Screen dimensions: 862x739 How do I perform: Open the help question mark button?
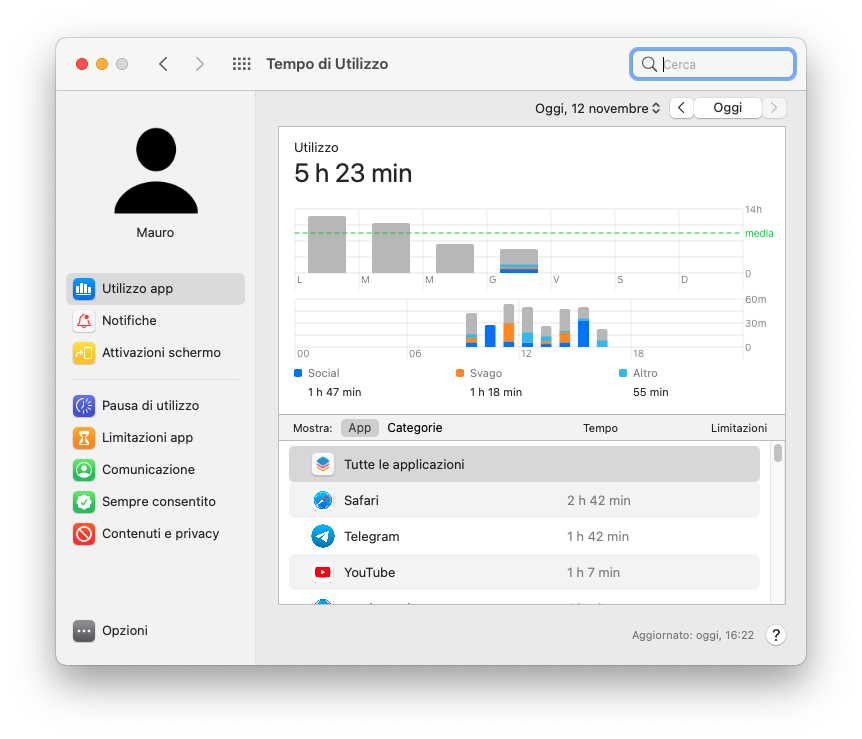[x=776, y=635]
